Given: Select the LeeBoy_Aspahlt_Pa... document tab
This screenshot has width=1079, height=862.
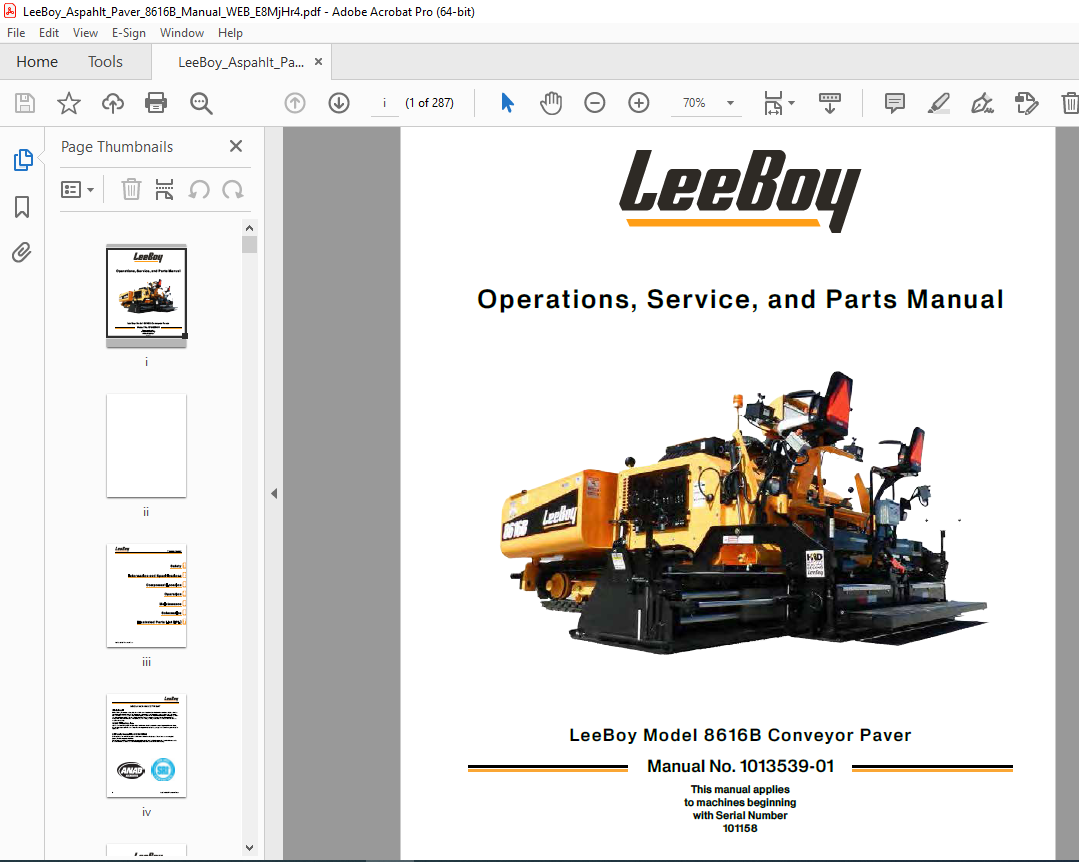Looking at the screenshot, I should (241, 63).
